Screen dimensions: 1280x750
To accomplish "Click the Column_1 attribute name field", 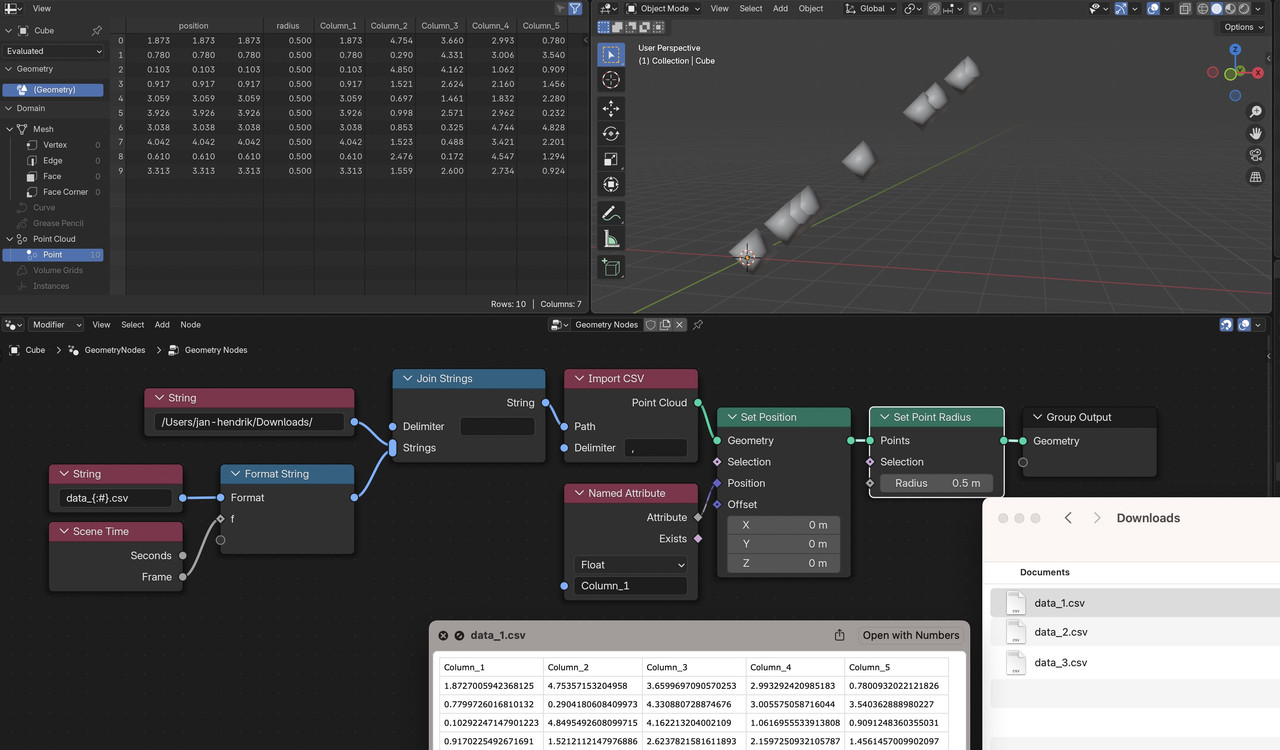I will point(630,586).
